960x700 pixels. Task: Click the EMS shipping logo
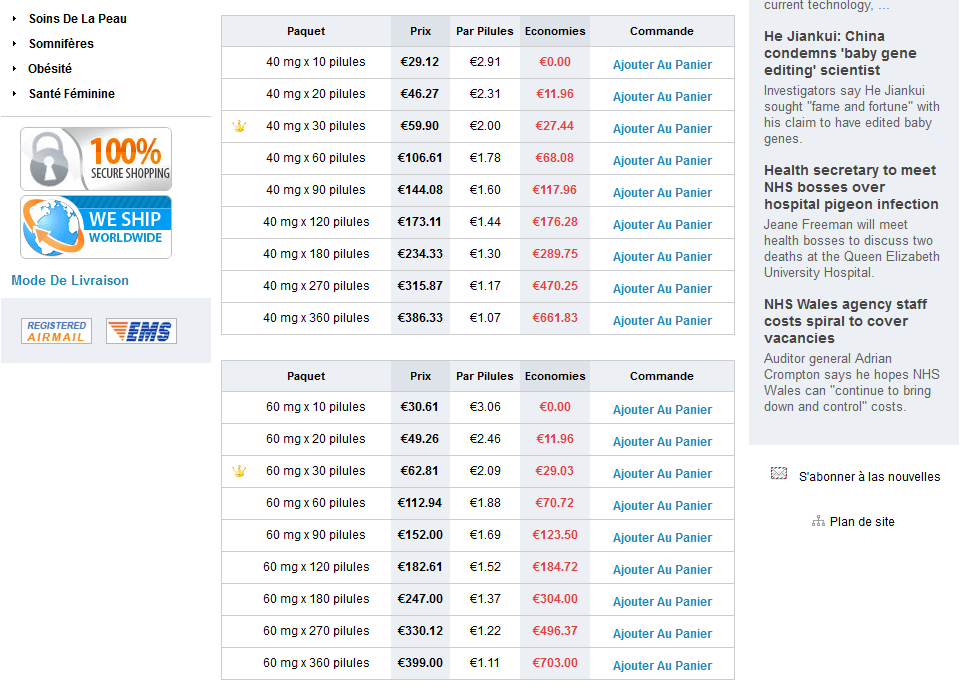click(141, 331)
